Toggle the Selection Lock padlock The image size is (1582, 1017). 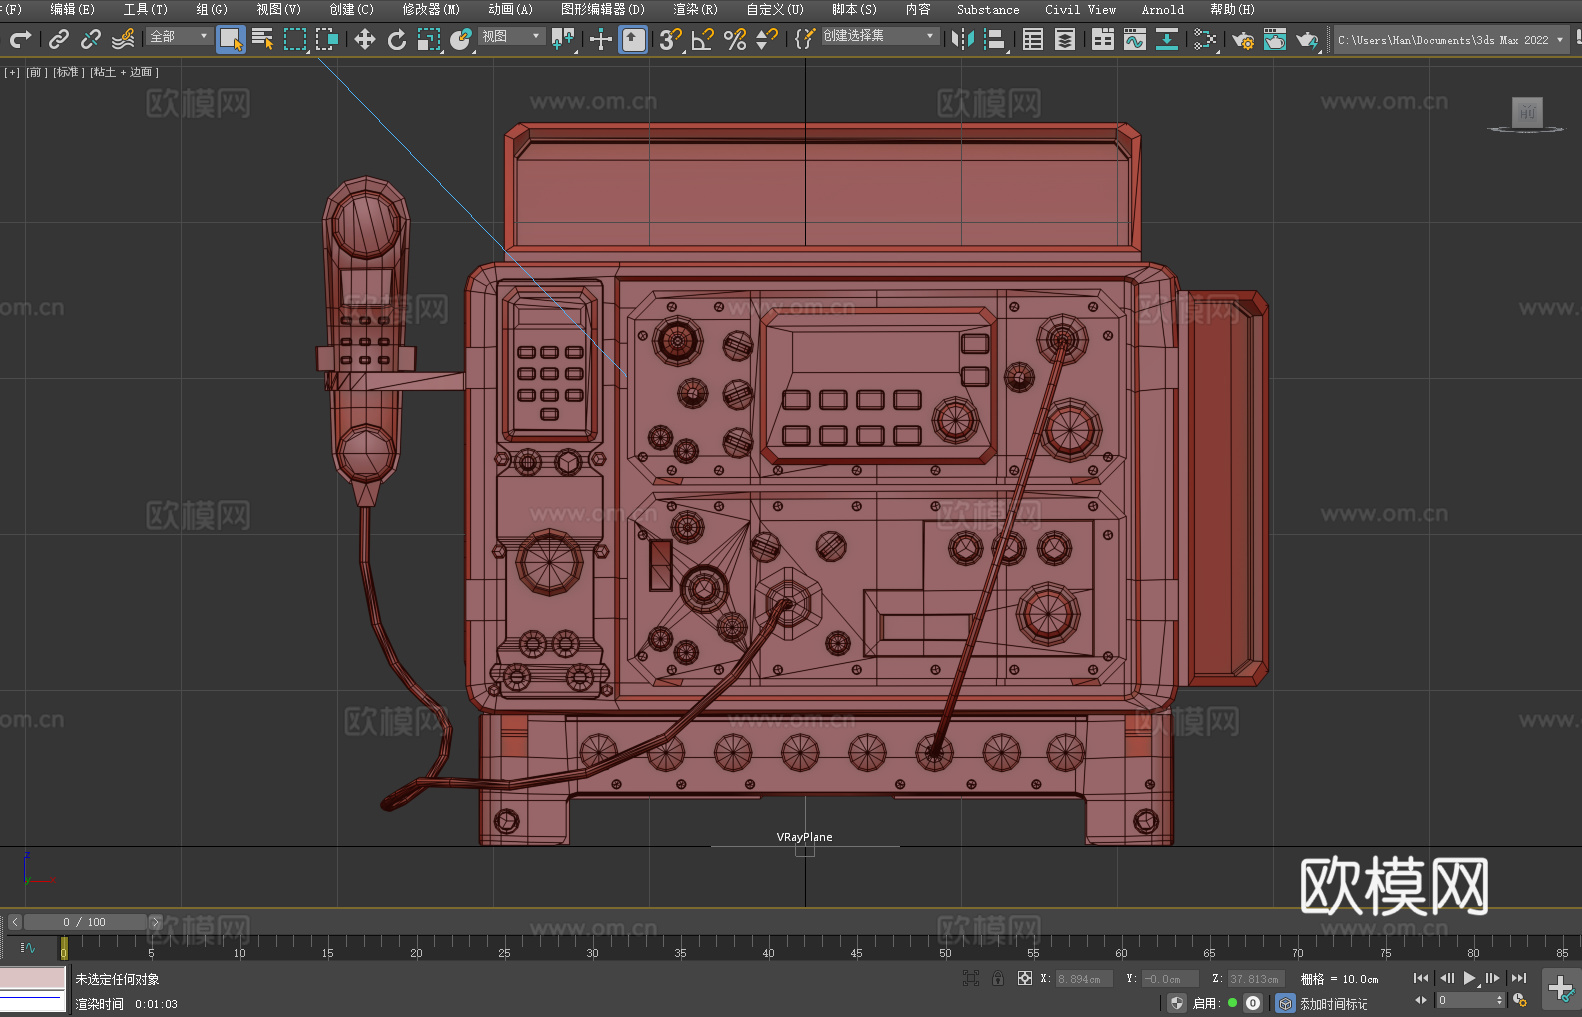coord(998,978)
